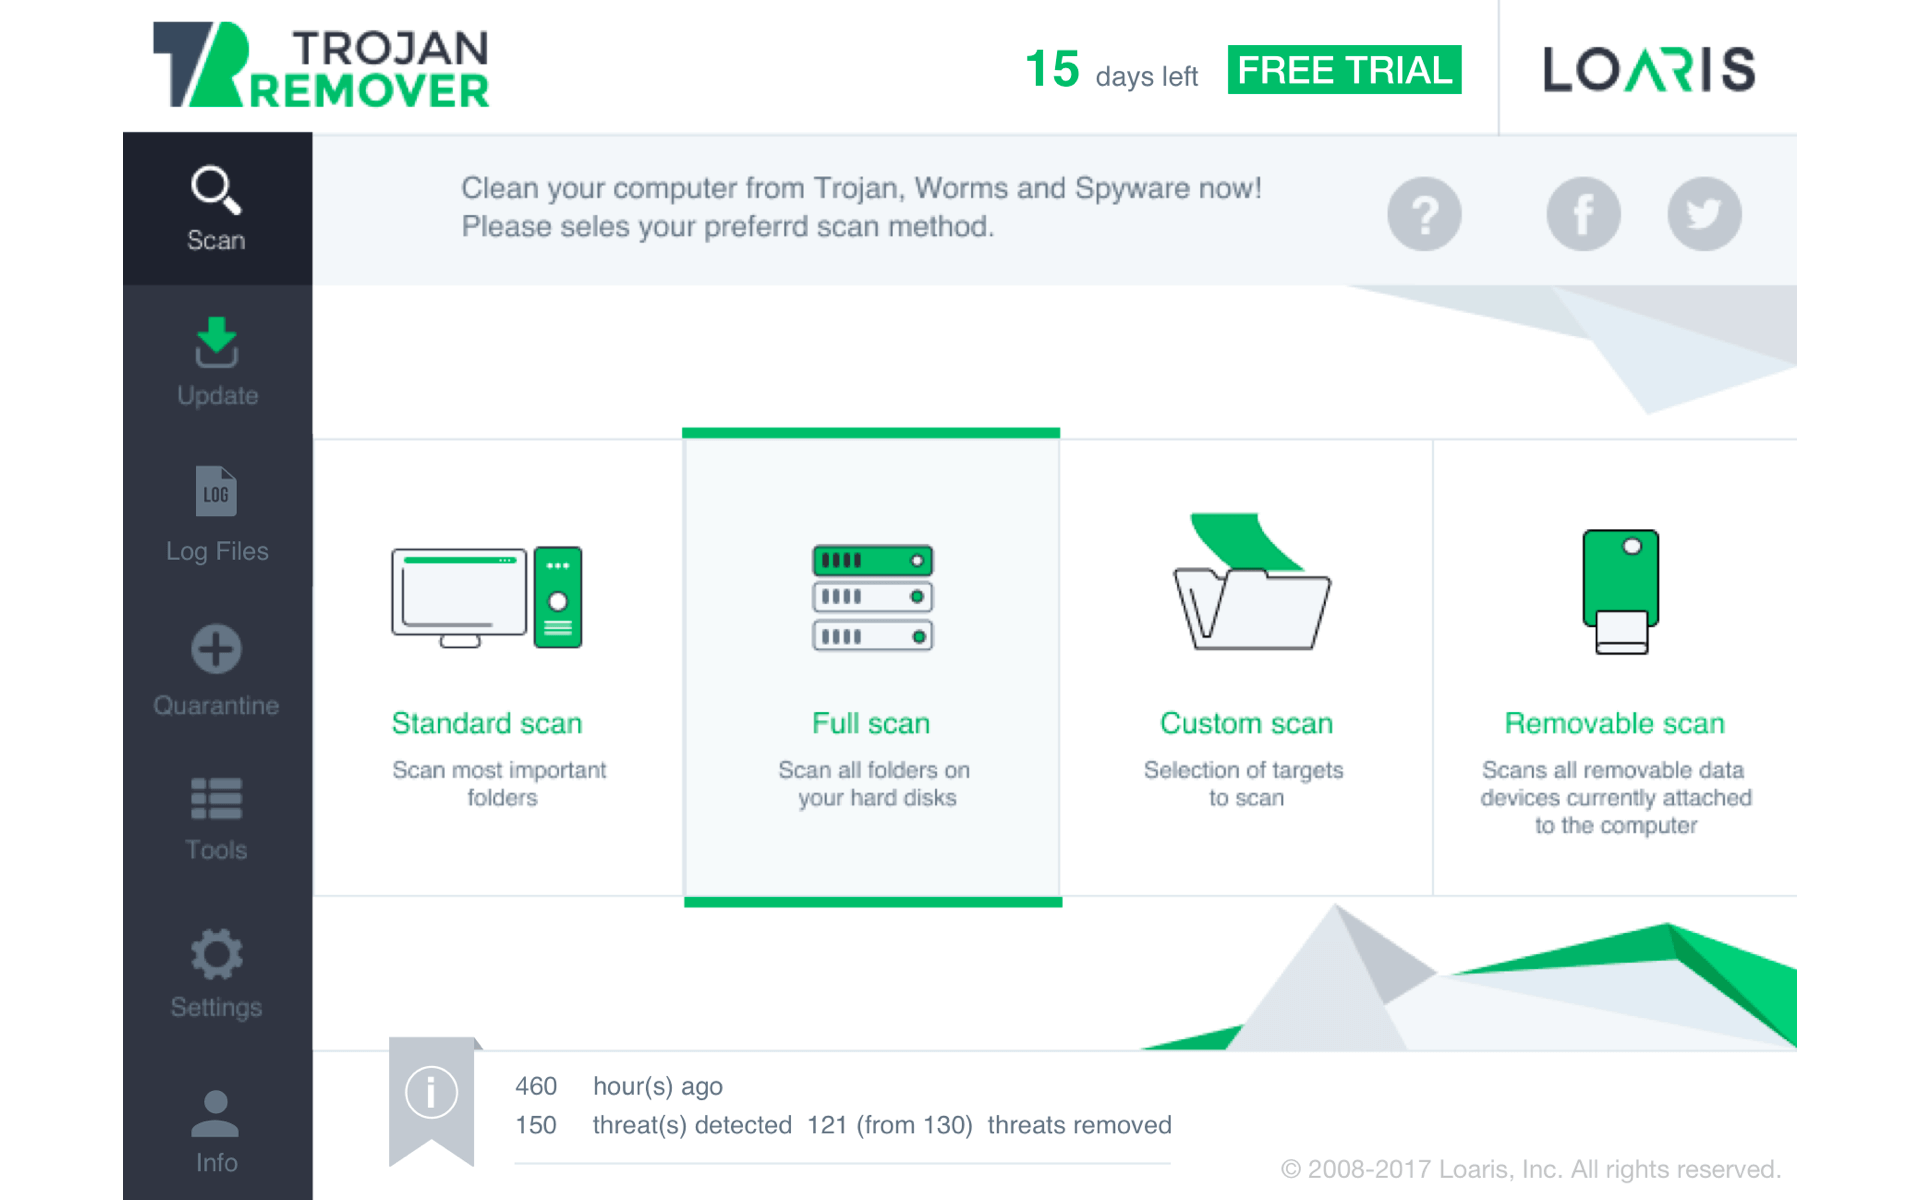Launch Removable scan USB drive icon
1920x1200 pixels.
point(1621,592)
